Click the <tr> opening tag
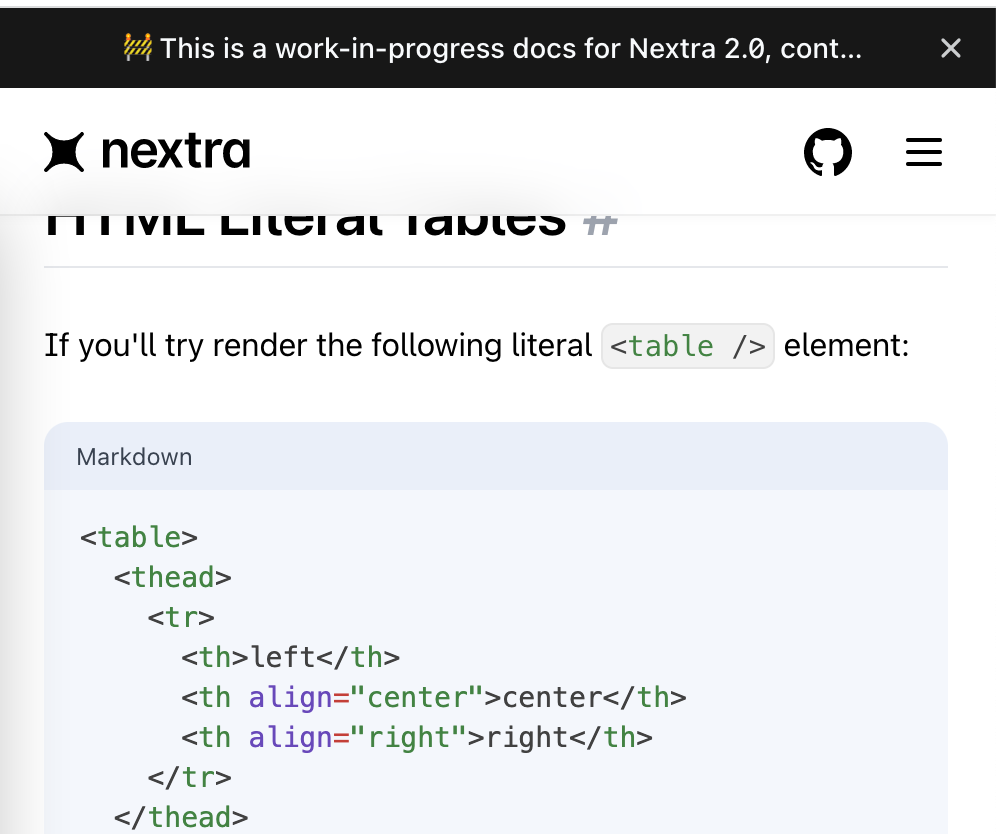This screenshot has height=834, width=996. 180,617
